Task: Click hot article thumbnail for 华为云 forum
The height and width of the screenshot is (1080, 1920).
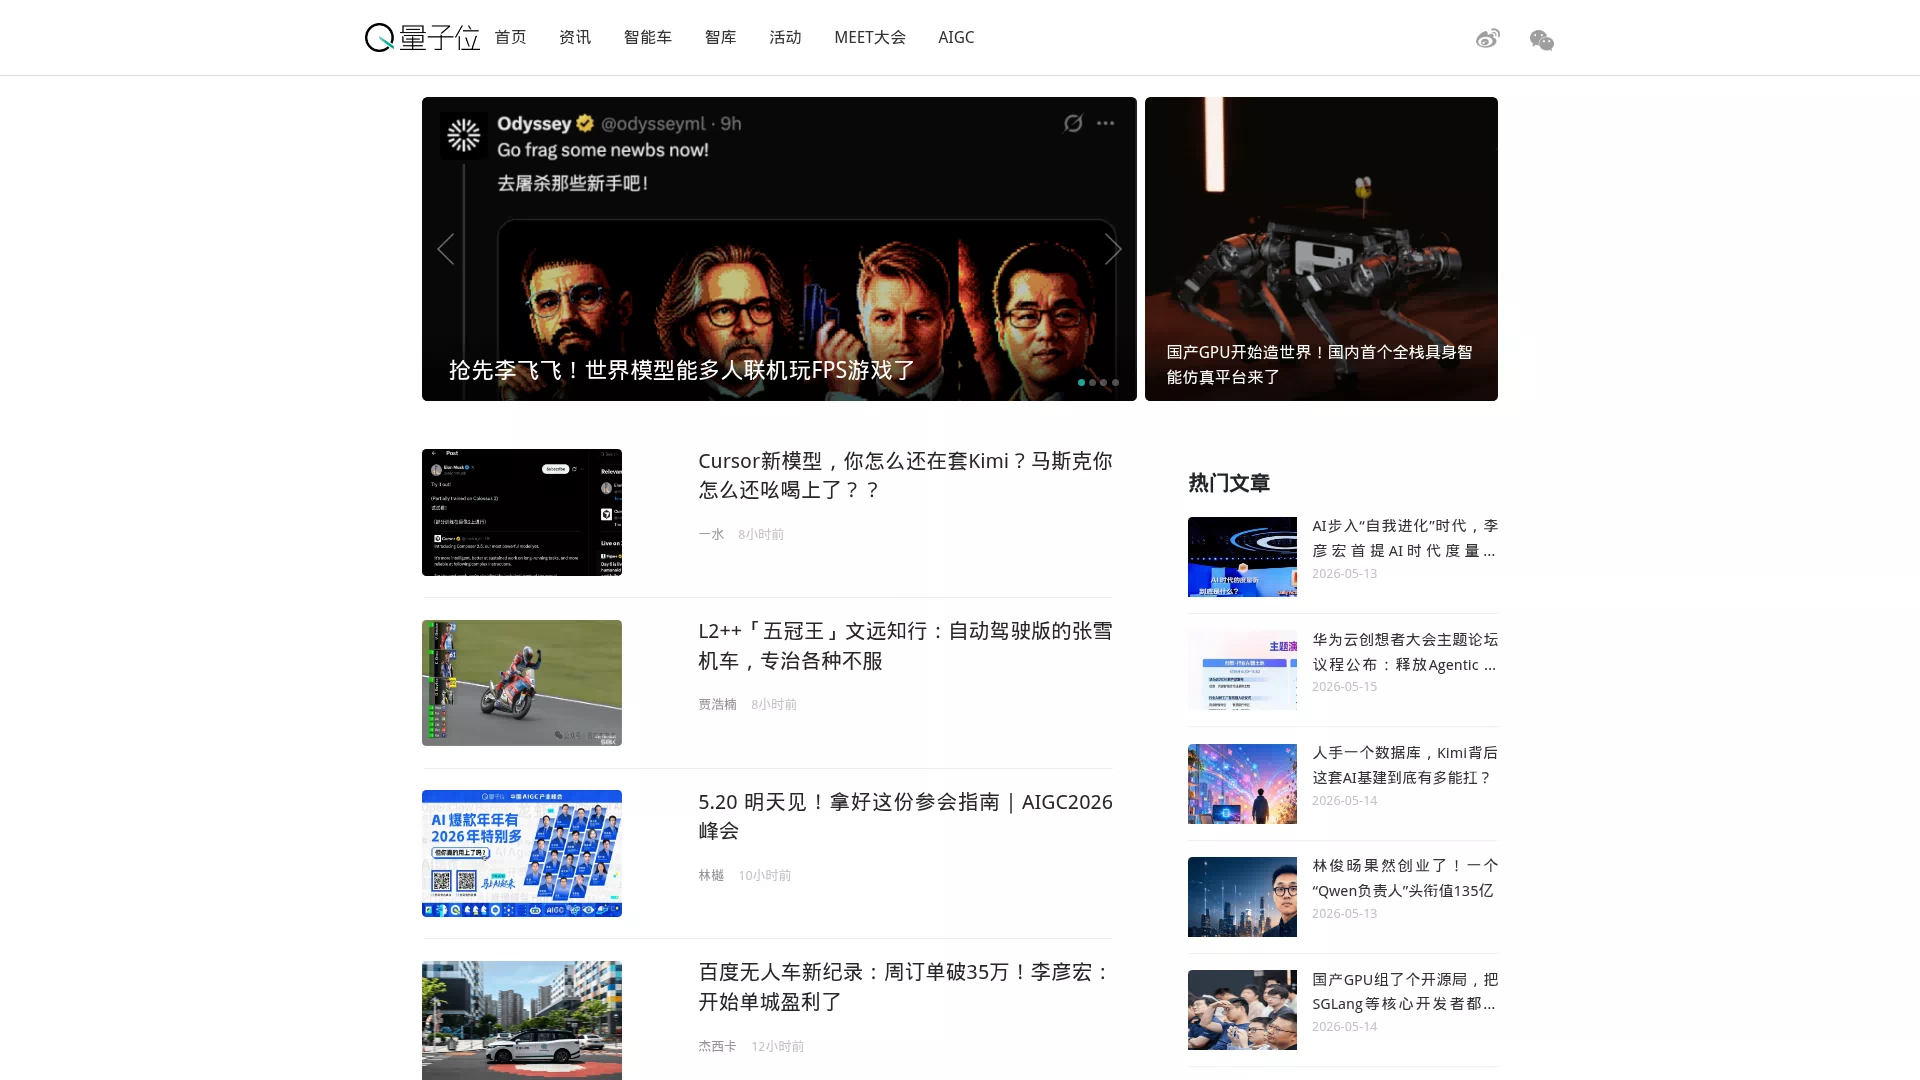Action: (x=1242, y=670)
